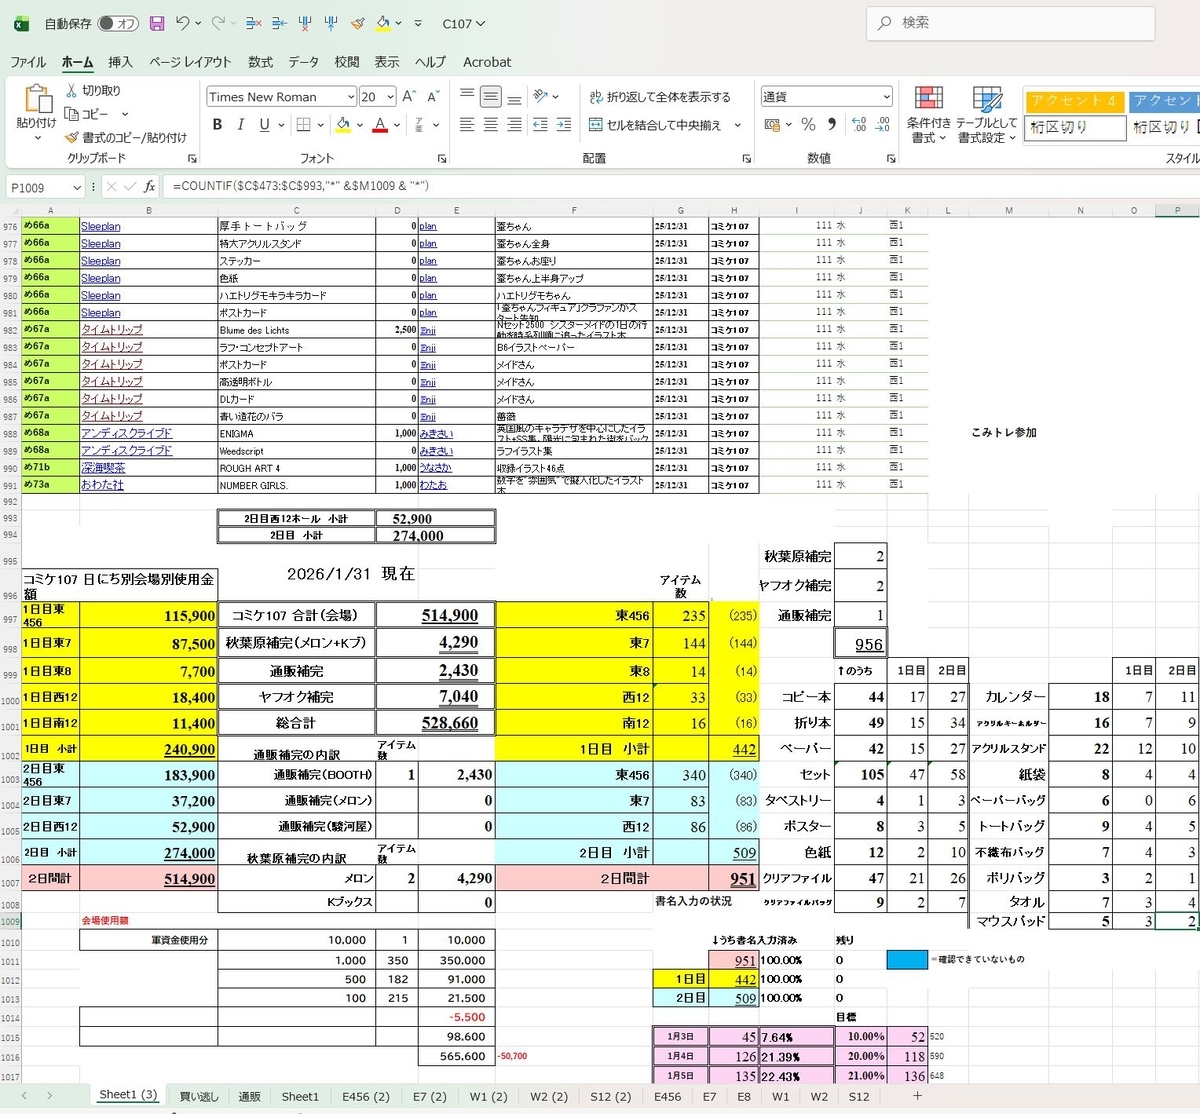The width and height of the screenshot is (1200, 1114).
Task: Add a new sheet with plus button
Action: pos(917,1096)
